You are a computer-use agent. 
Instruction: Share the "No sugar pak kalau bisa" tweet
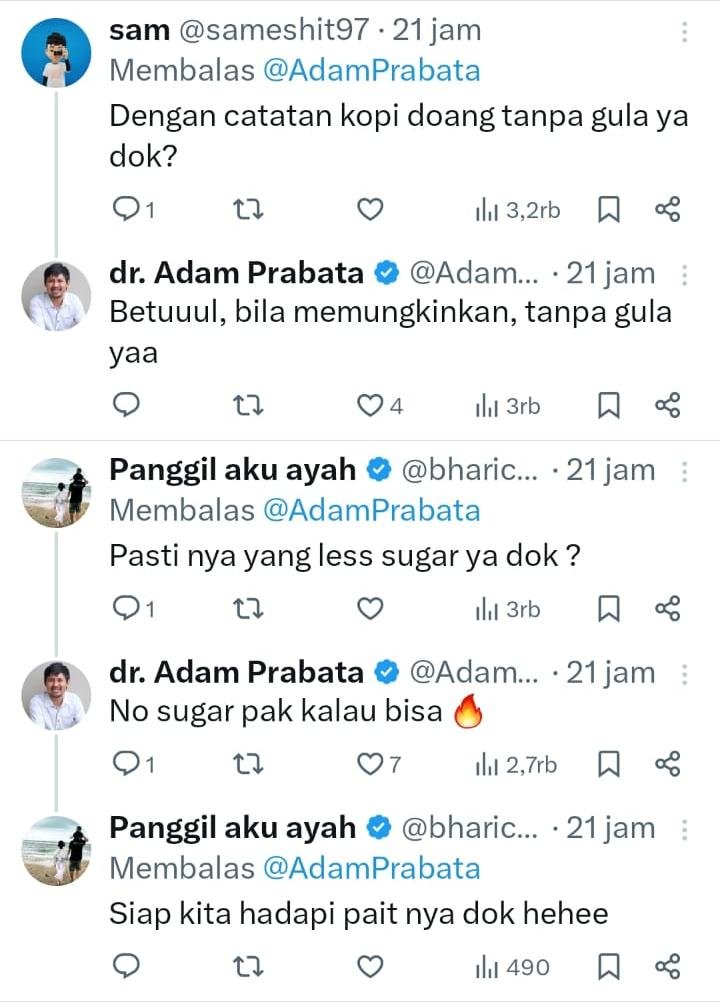667,765
